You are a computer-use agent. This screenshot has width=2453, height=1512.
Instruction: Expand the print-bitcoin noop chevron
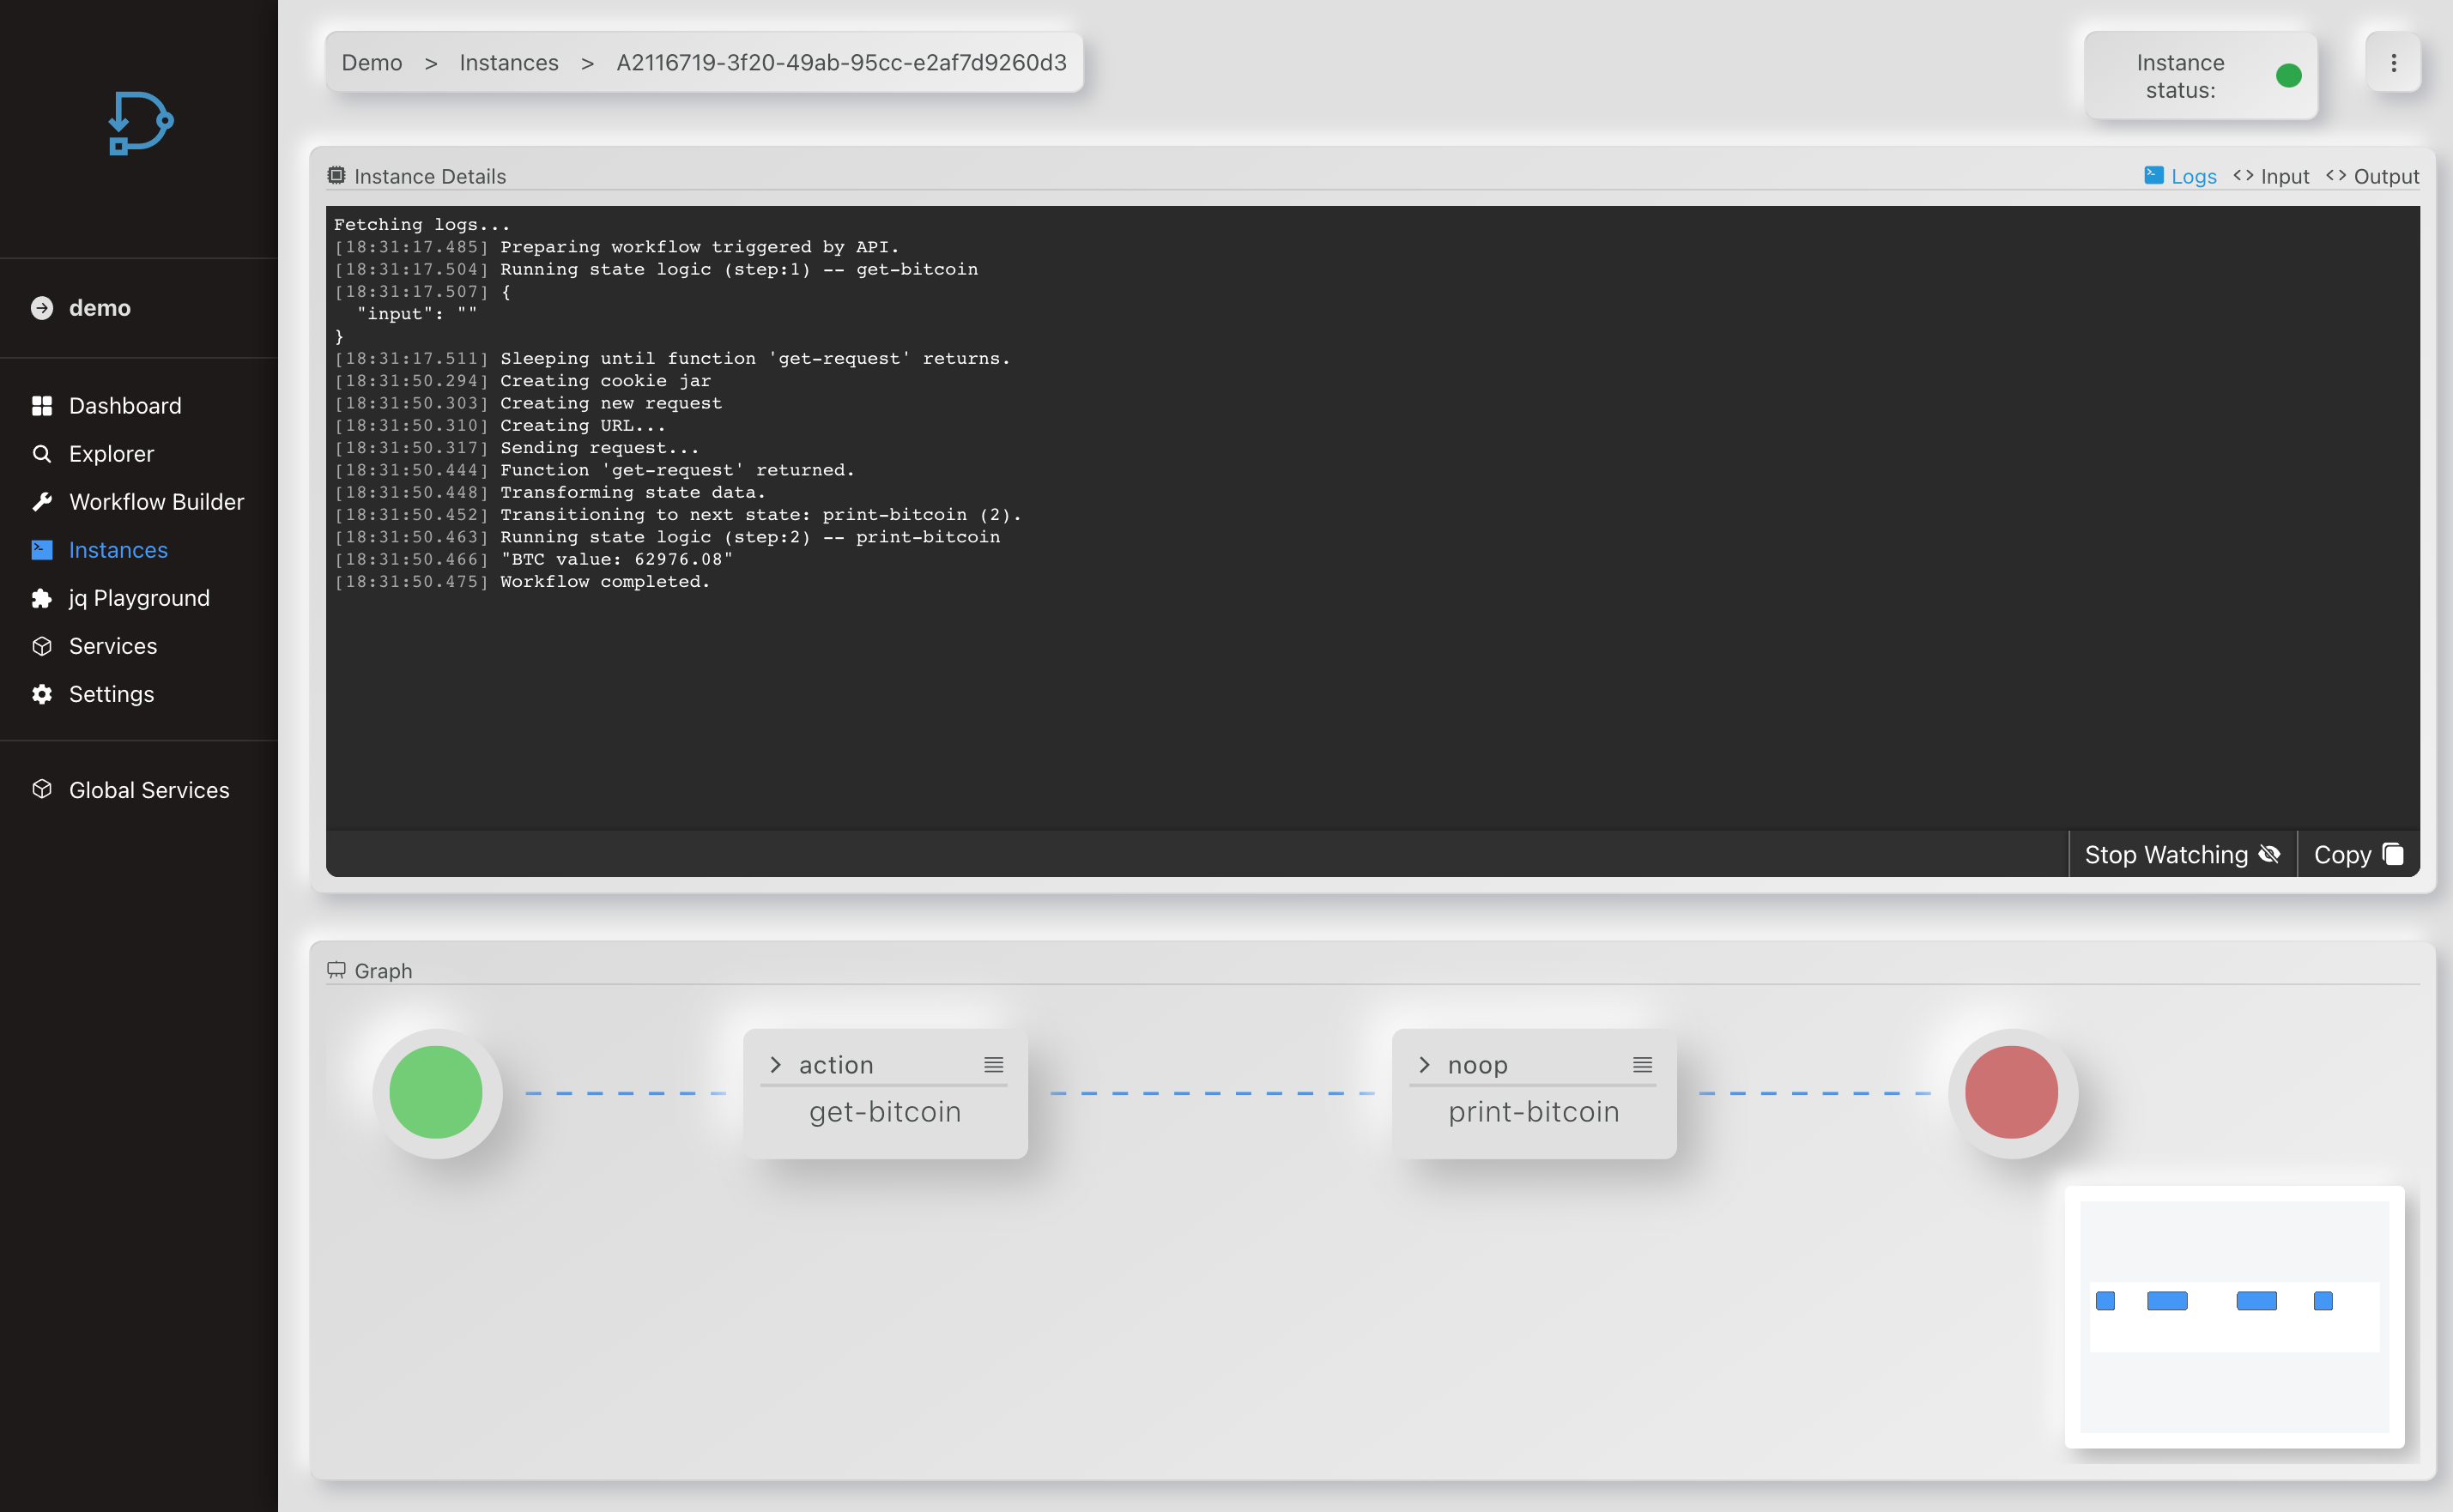[x=1425, y=1065]
